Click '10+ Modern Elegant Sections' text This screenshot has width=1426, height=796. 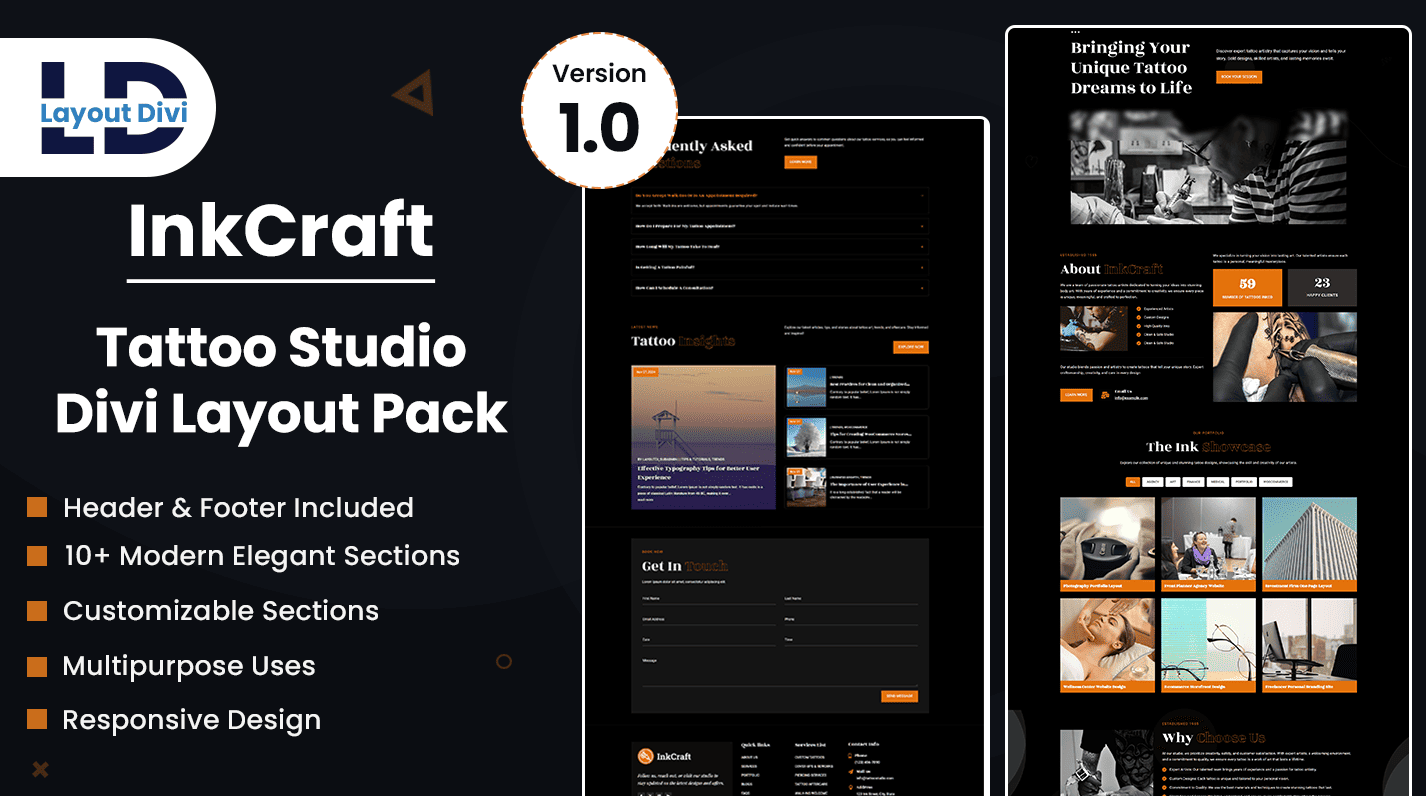coord(262,556)
